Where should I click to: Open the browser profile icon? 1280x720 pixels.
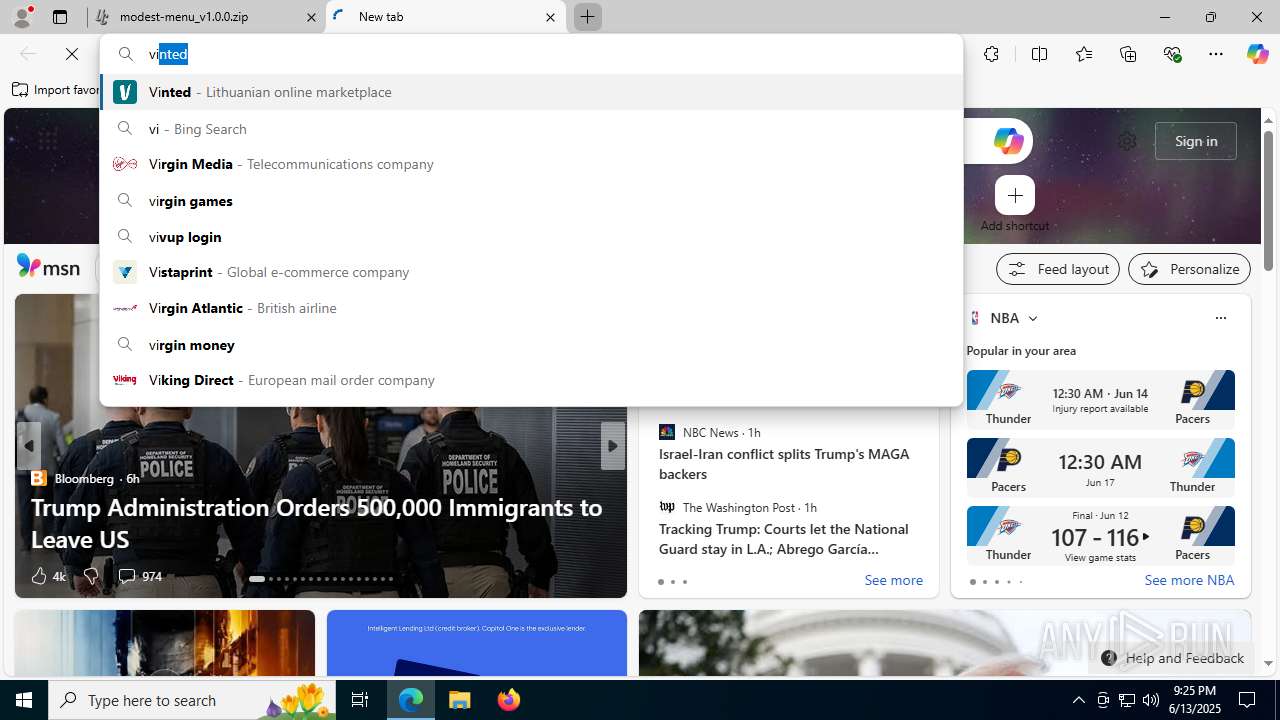[22, 17]
